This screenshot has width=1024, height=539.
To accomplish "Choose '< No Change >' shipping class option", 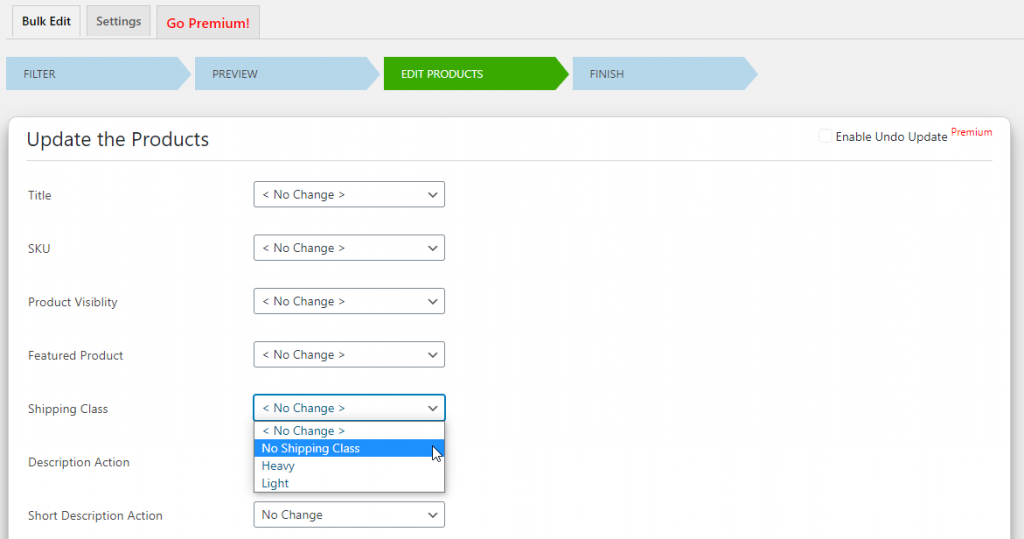I will tap(304, 431).
